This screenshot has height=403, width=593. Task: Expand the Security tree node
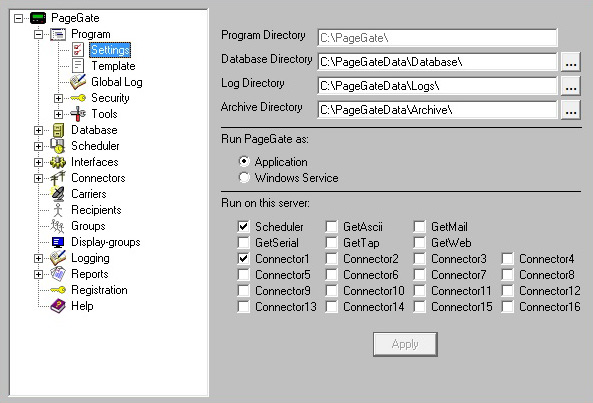point(58,98)
